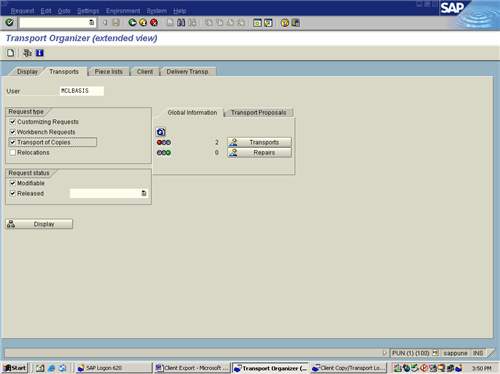Click the yellow Exit icon
The image size is (500, 374).
point(143,22)
